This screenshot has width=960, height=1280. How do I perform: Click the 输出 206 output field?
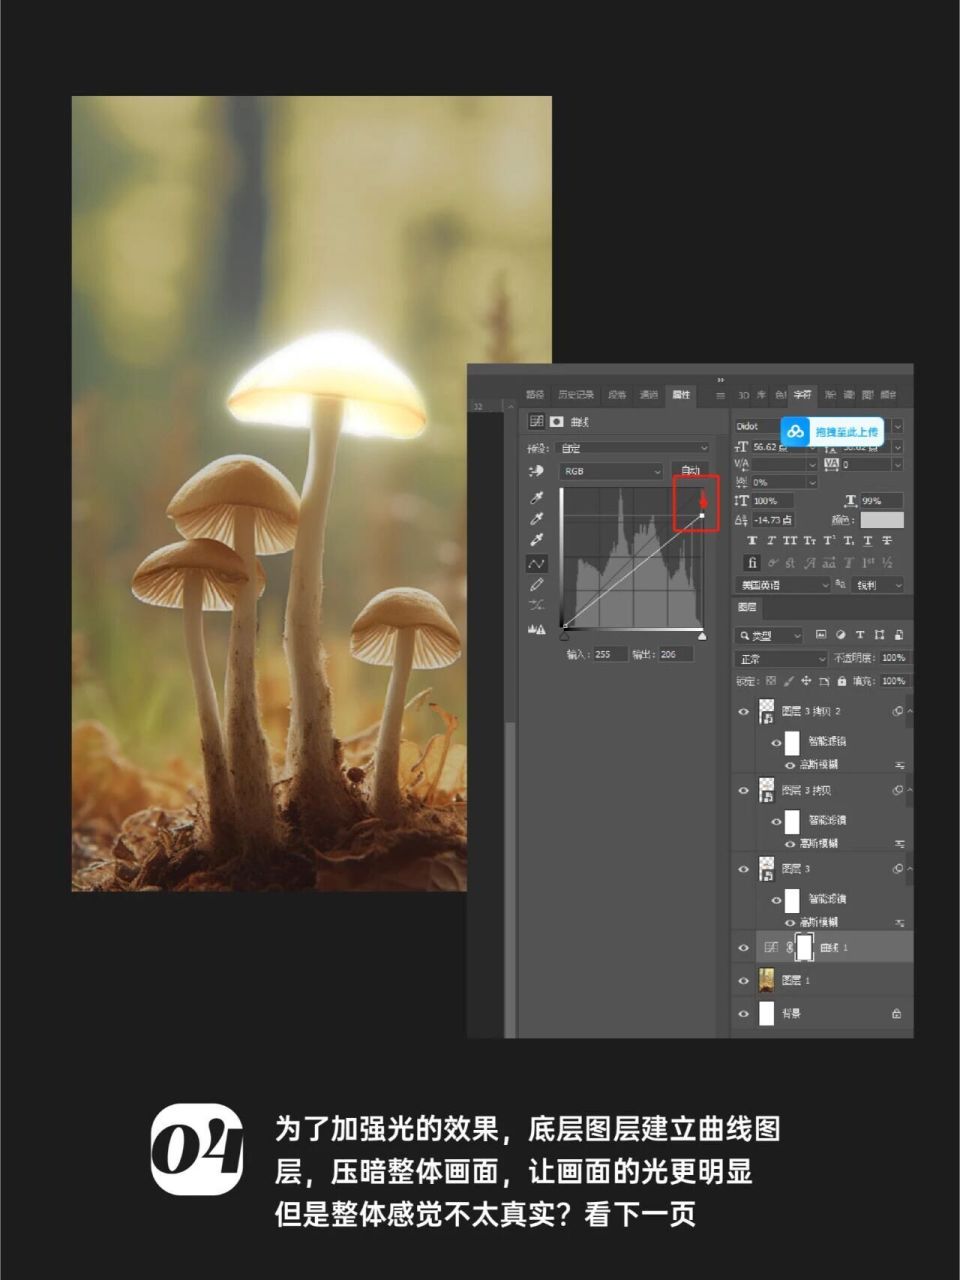click(x=675, y=654)
